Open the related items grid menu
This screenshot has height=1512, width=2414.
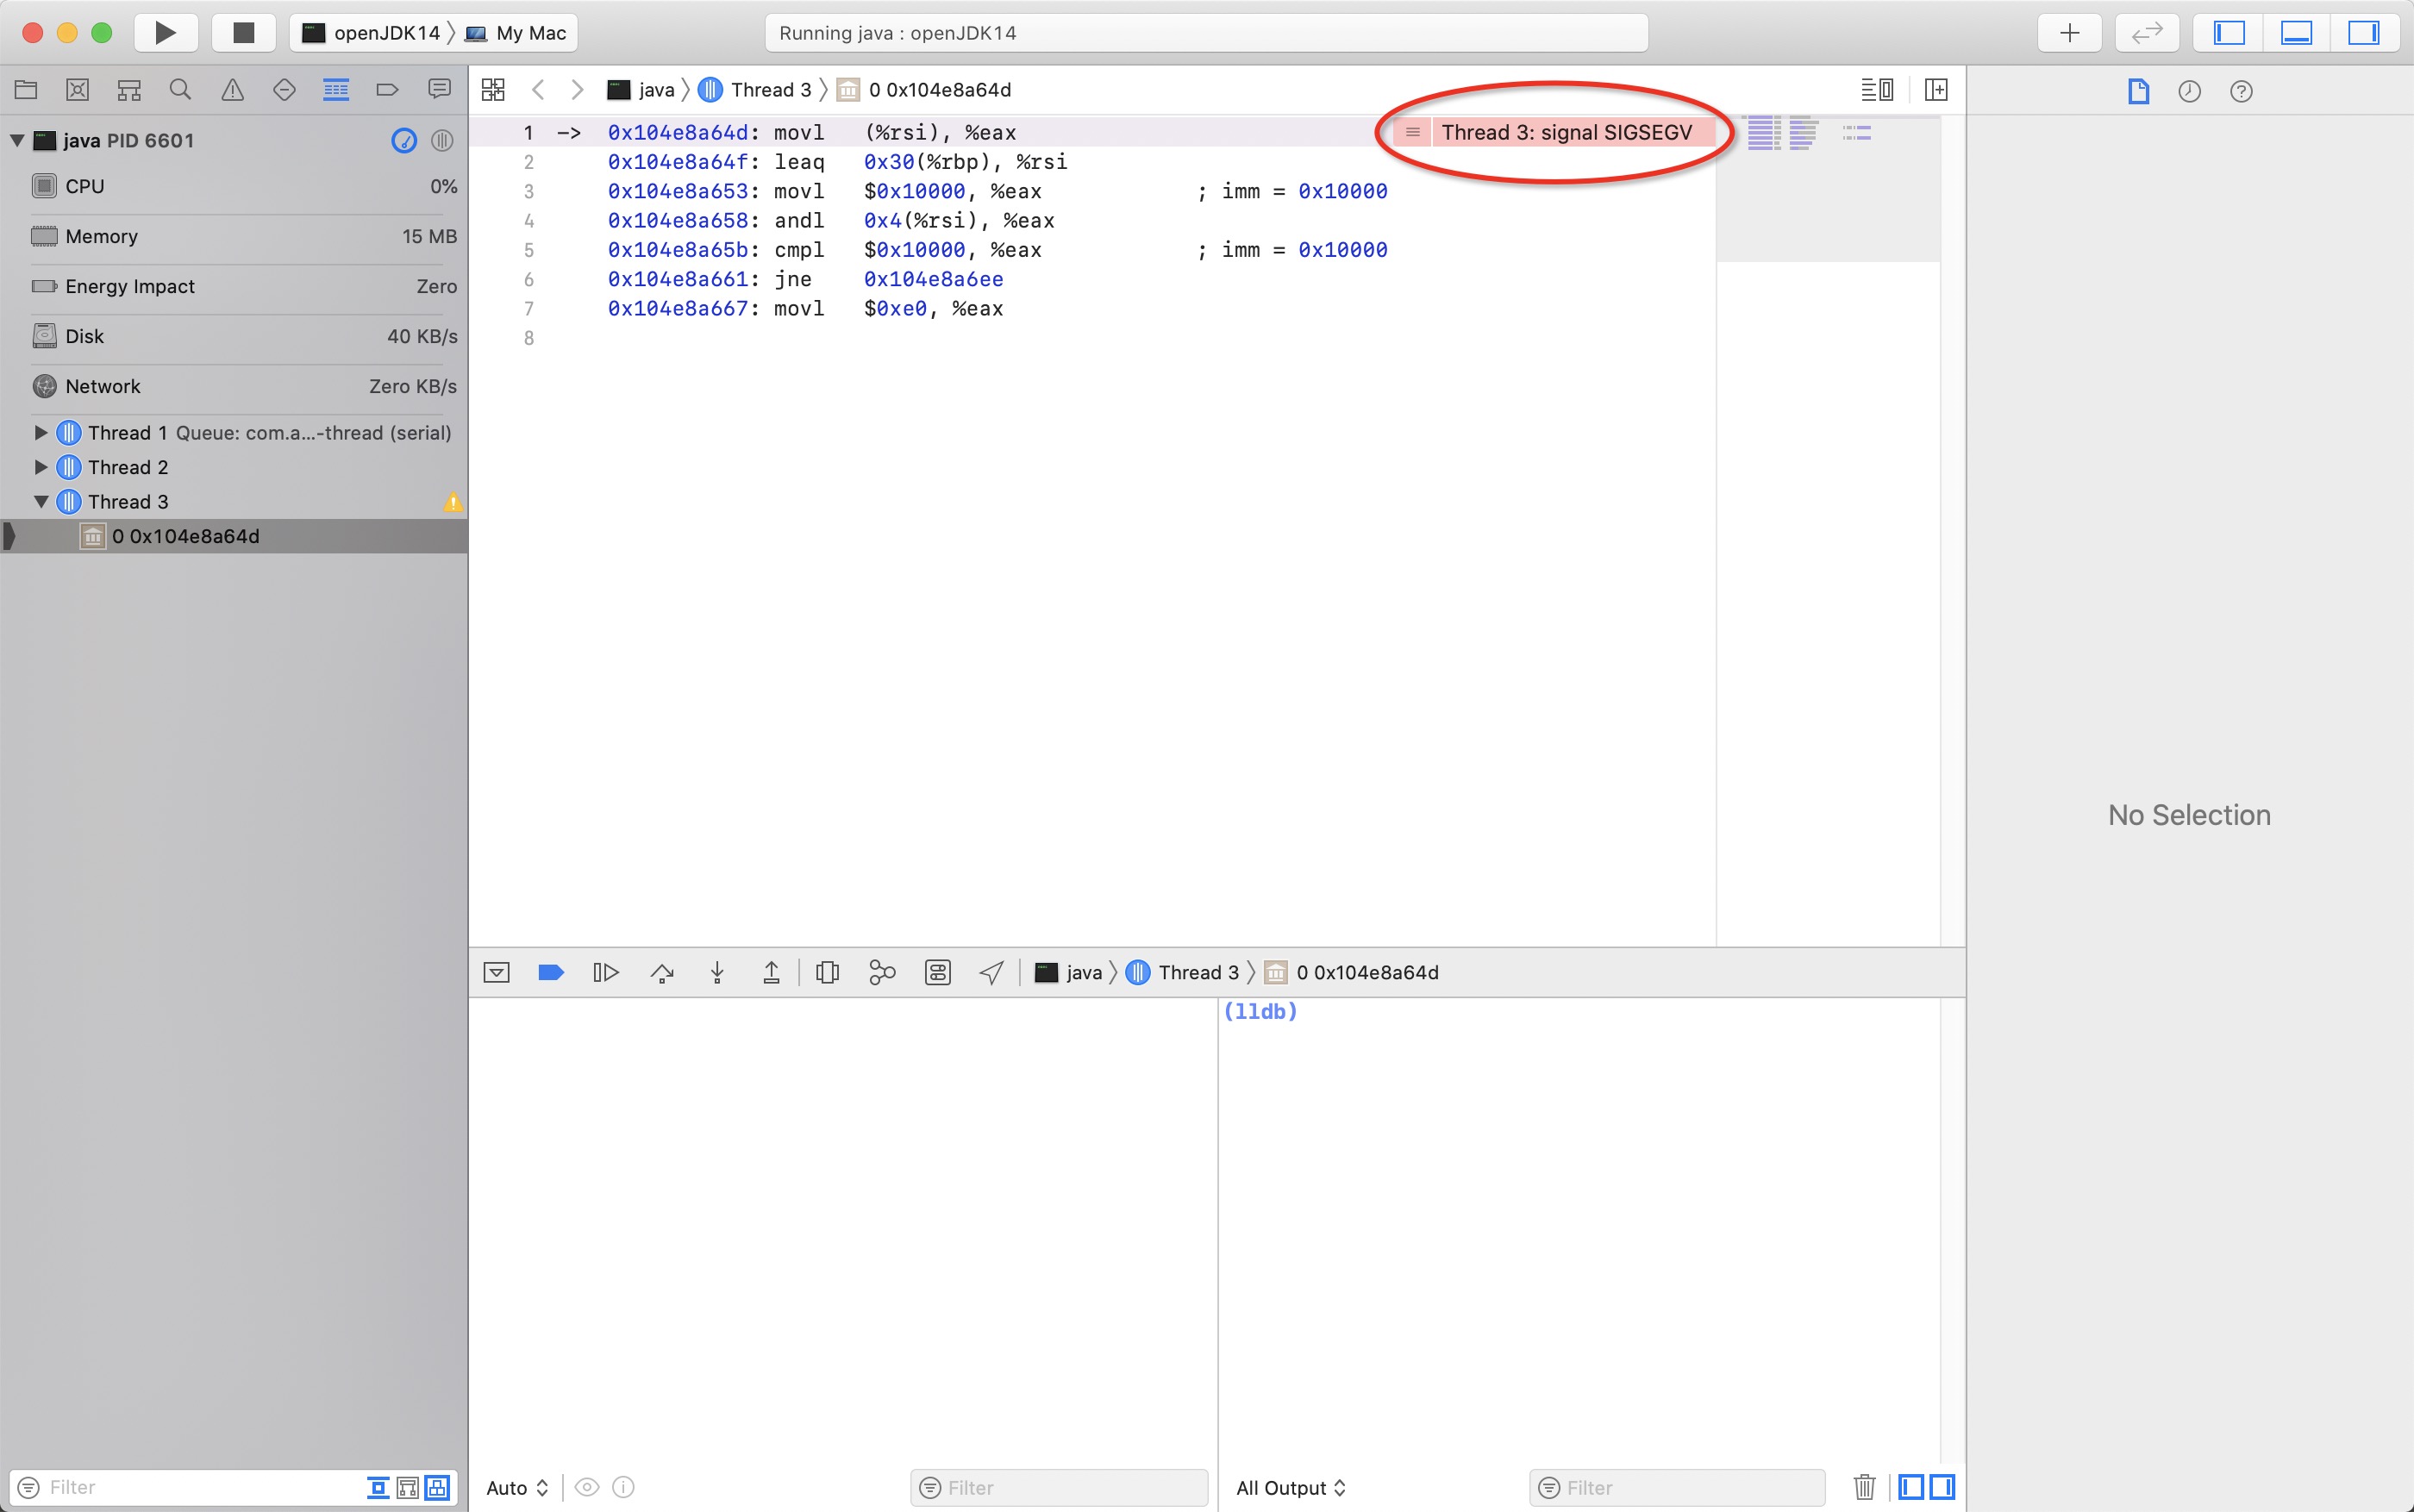[493, 90]
